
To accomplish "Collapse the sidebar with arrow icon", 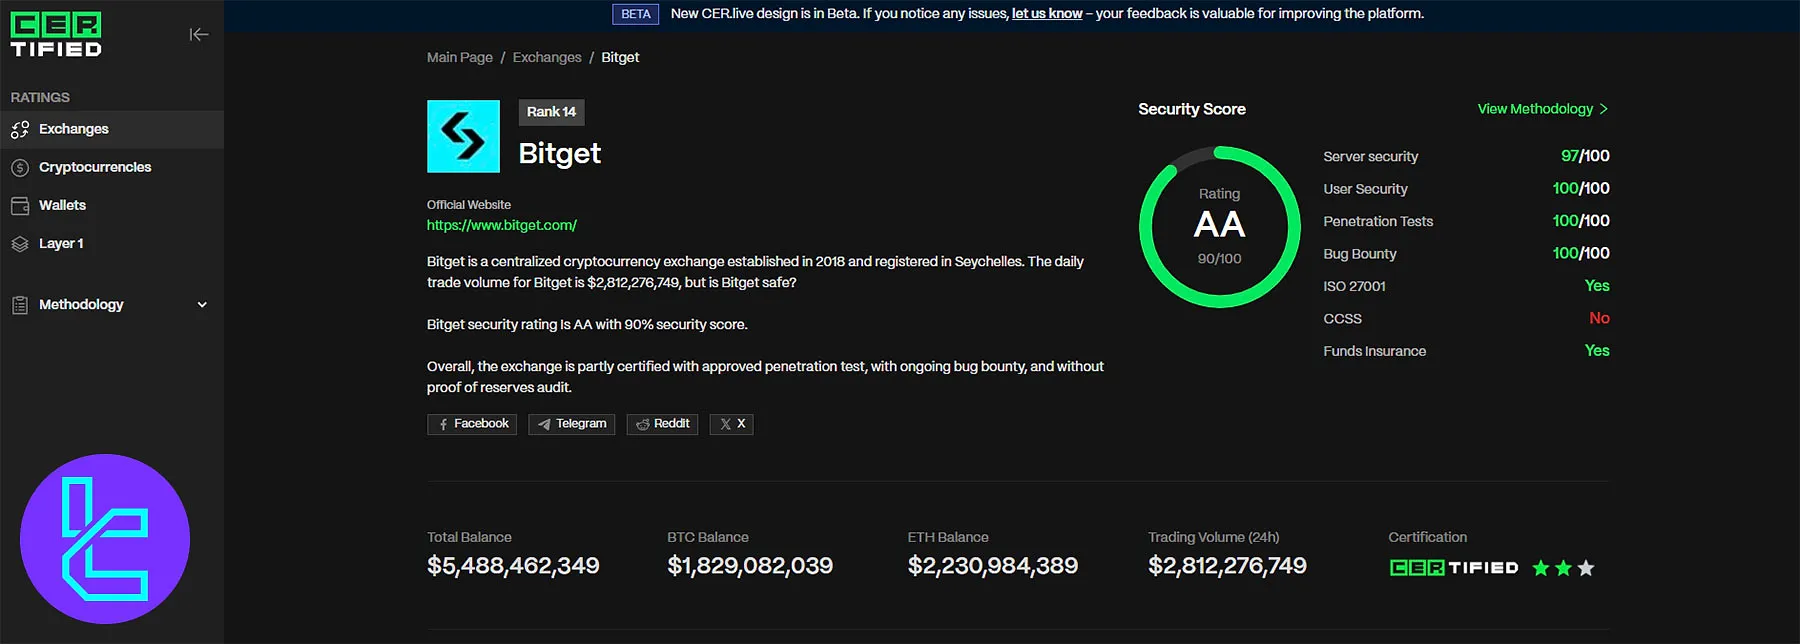I will 199,35.
